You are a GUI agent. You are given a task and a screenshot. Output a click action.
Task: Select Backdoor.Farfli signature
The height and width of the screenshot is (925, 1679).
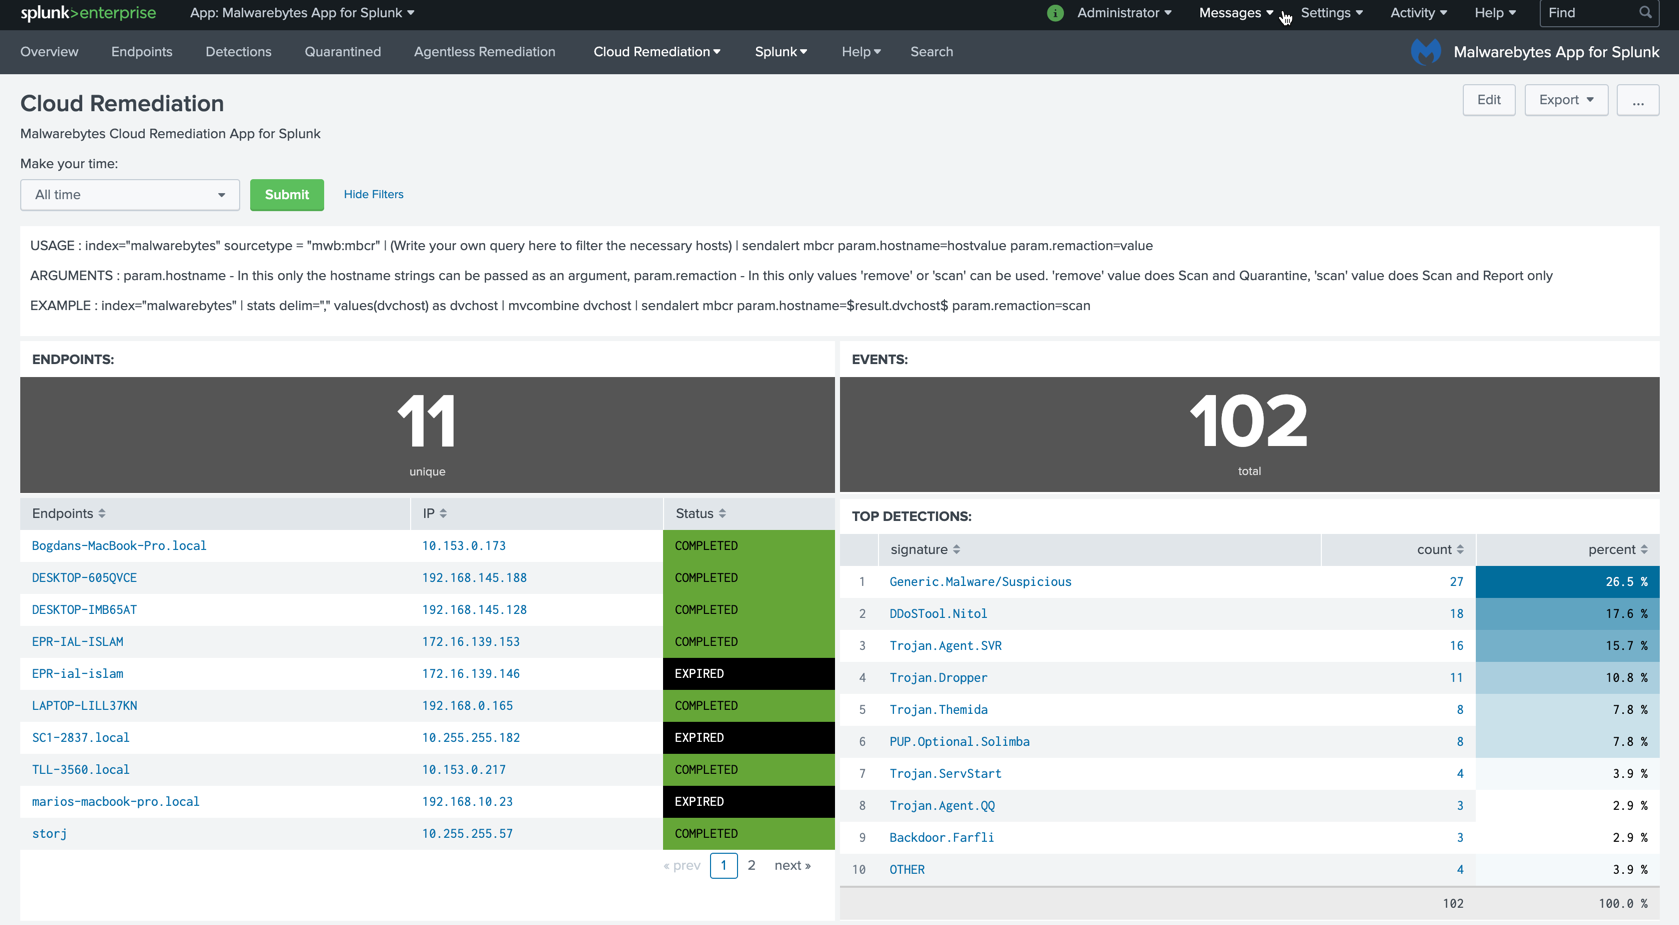(941, 838)
